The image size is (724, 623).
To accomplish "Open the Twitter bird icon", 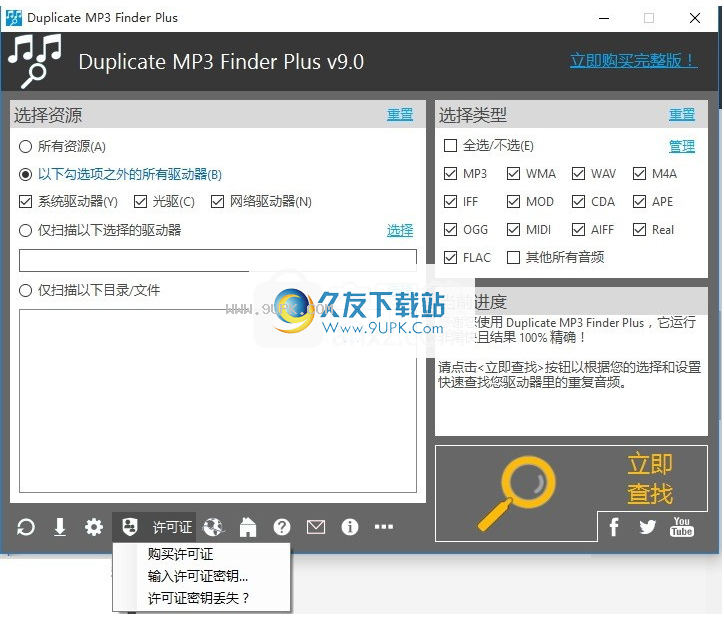I will point(647,527).
